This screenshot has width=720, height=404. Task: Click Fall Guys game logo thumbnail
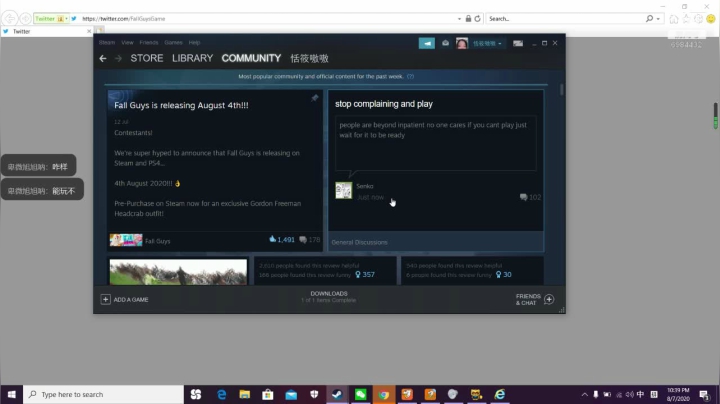click(126, 240)
